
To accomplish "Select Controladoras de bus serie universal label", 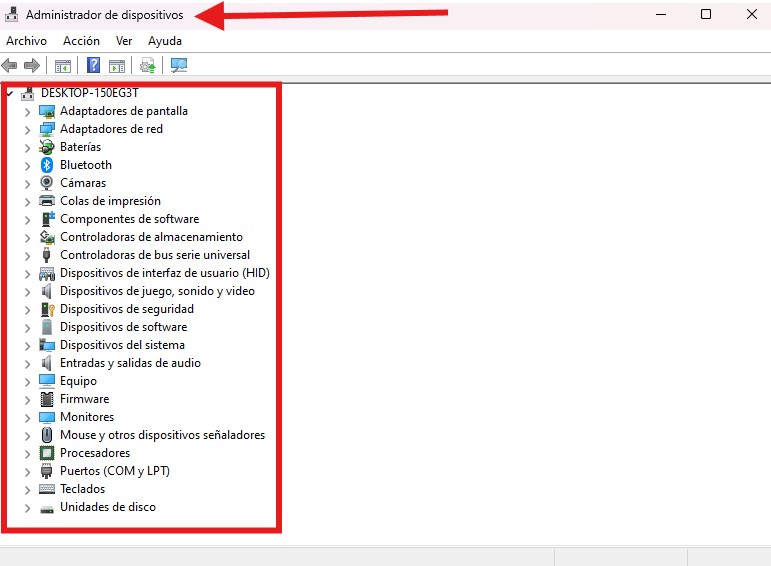I will (x=155, y=255).
